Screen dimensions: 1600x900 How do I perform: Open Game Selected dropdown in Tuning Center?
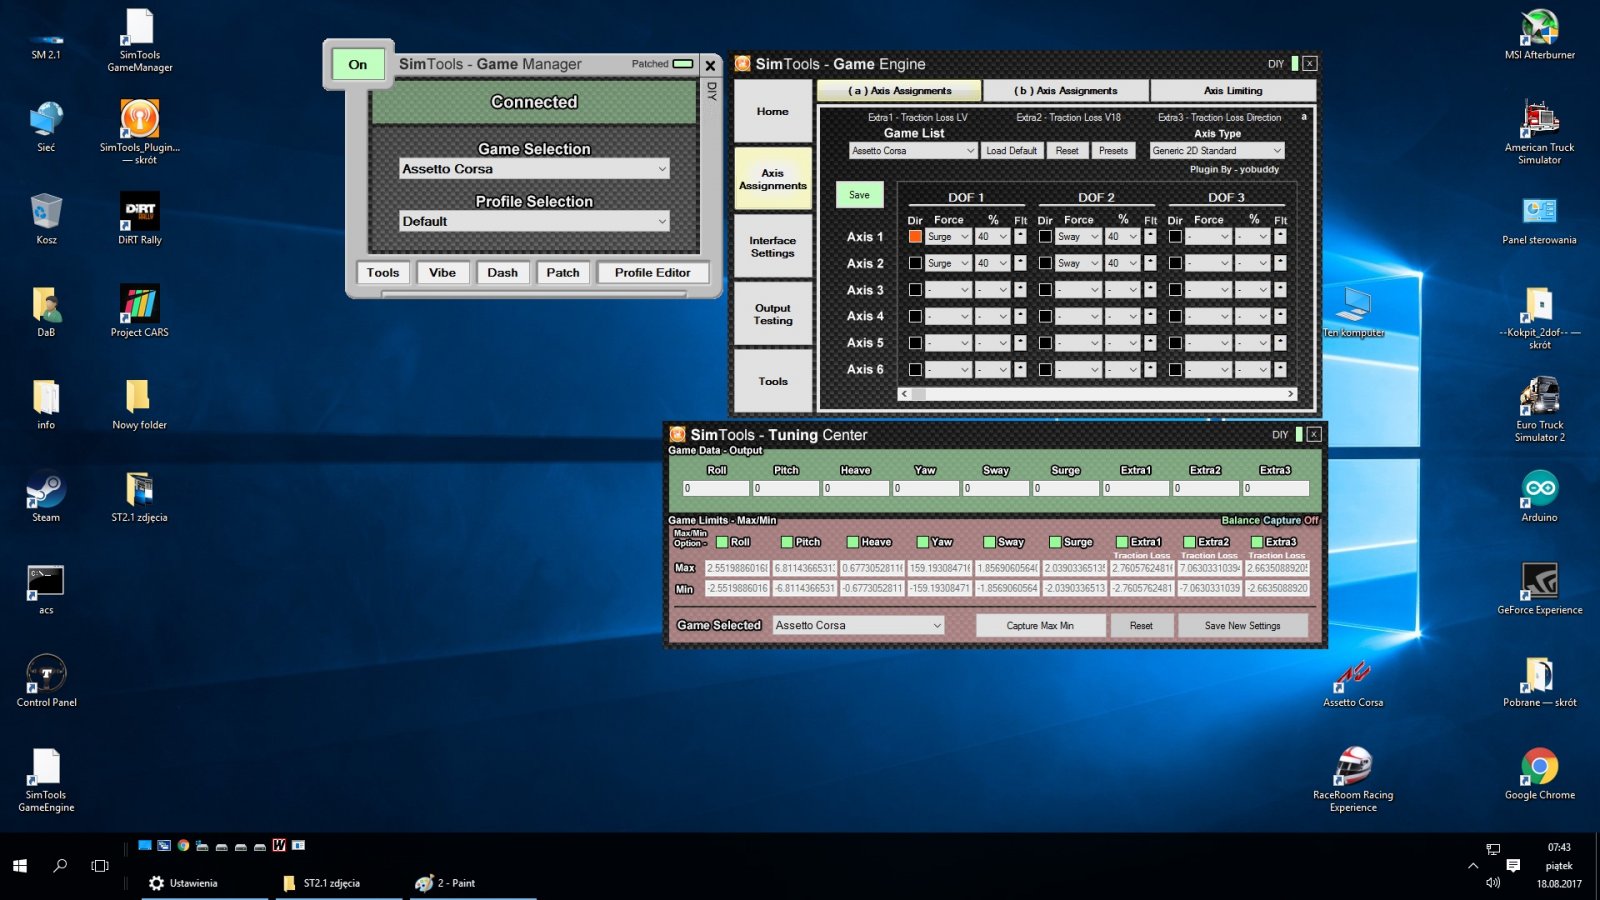[x=858, y=625]
